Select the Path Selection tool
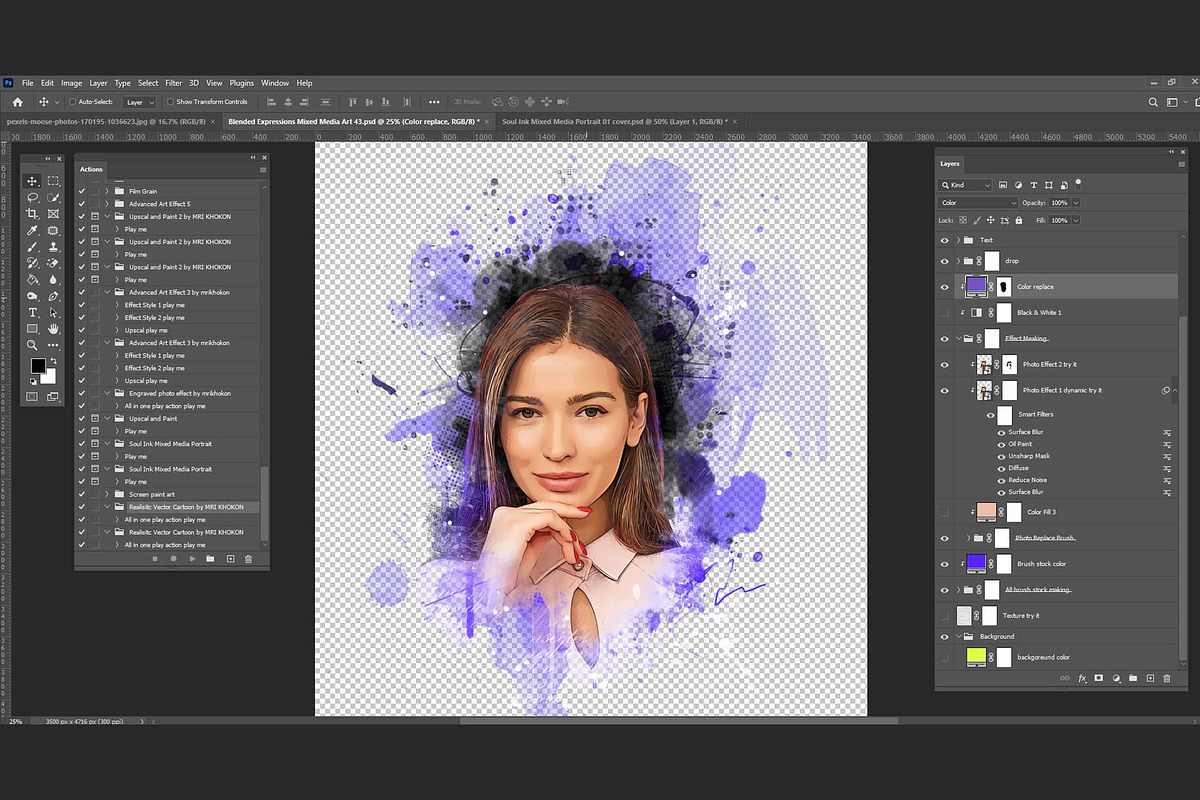This screenshot has width=1200, height=800. (53, 312)
